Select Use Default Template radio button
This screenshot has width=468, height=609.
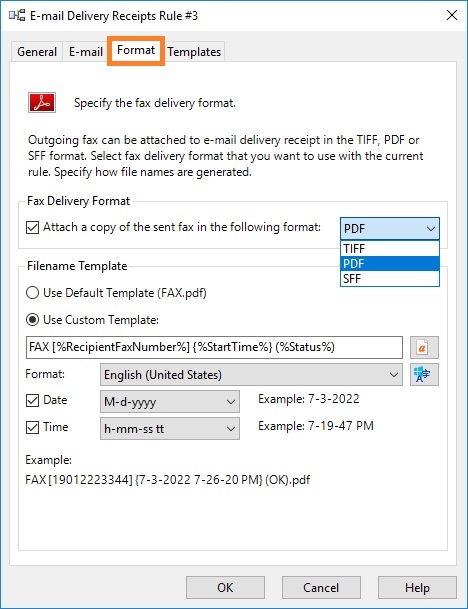[x=32, y=293]
